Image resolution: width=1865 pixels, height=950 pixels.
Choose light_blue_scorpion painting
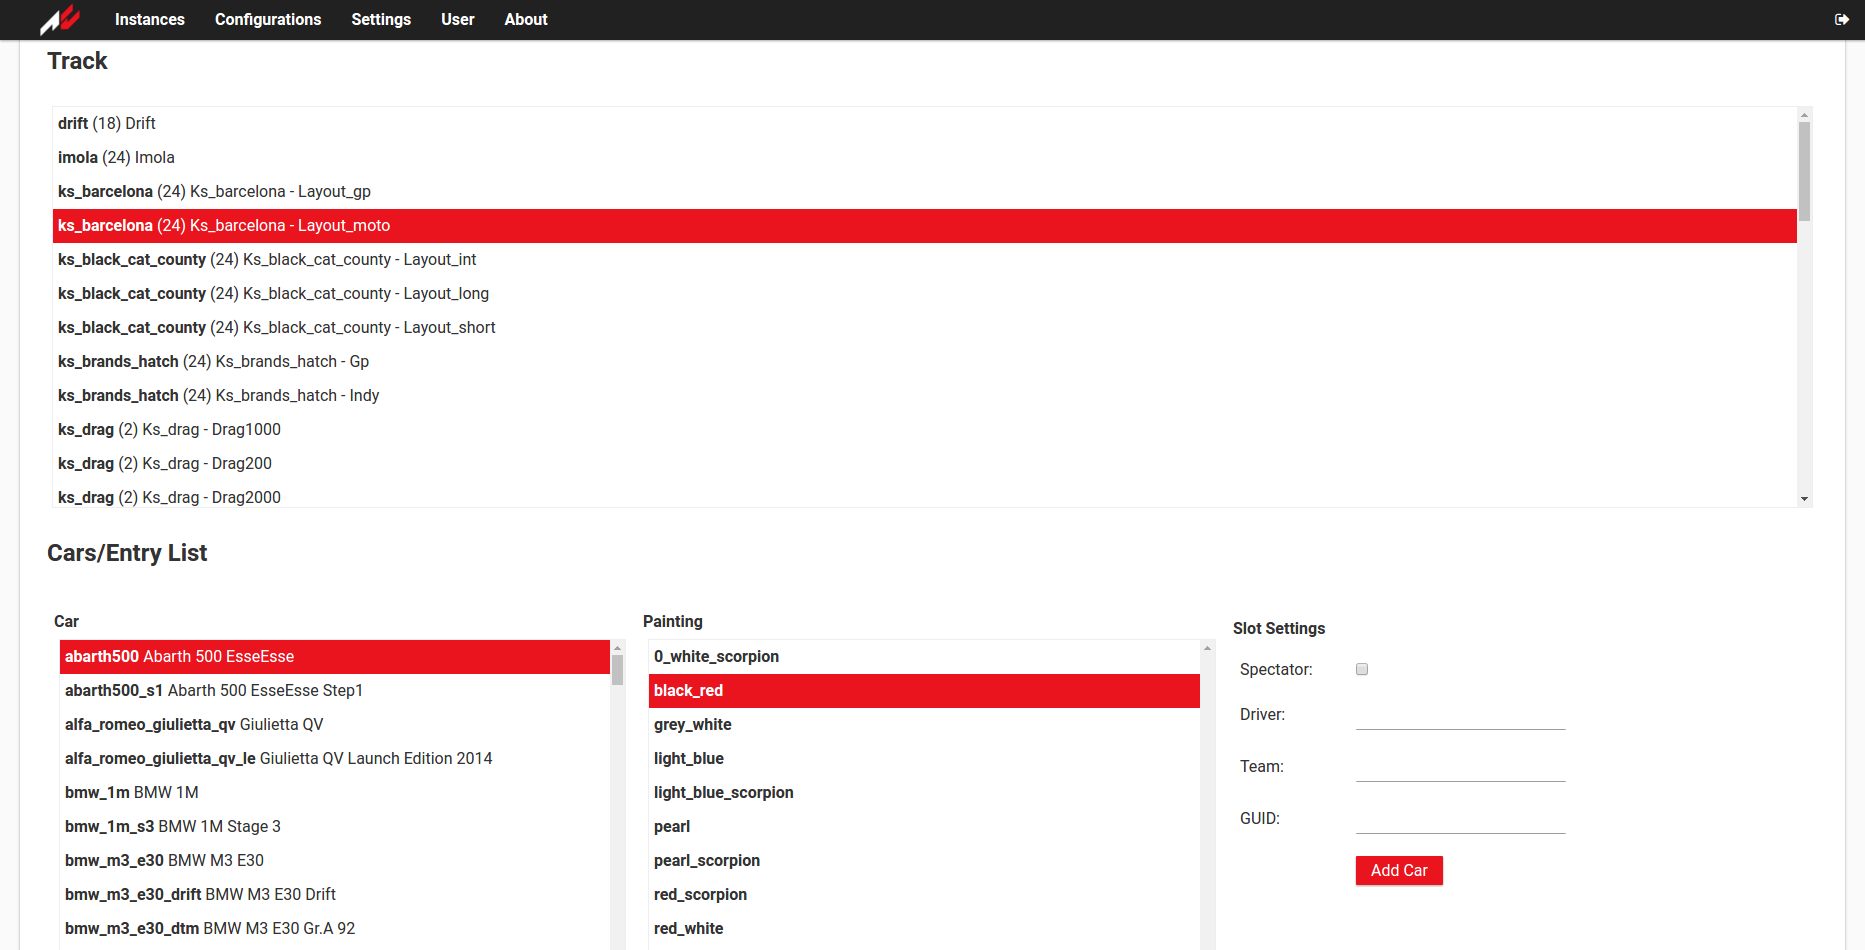pyautogui.click(x=925, y=793)
